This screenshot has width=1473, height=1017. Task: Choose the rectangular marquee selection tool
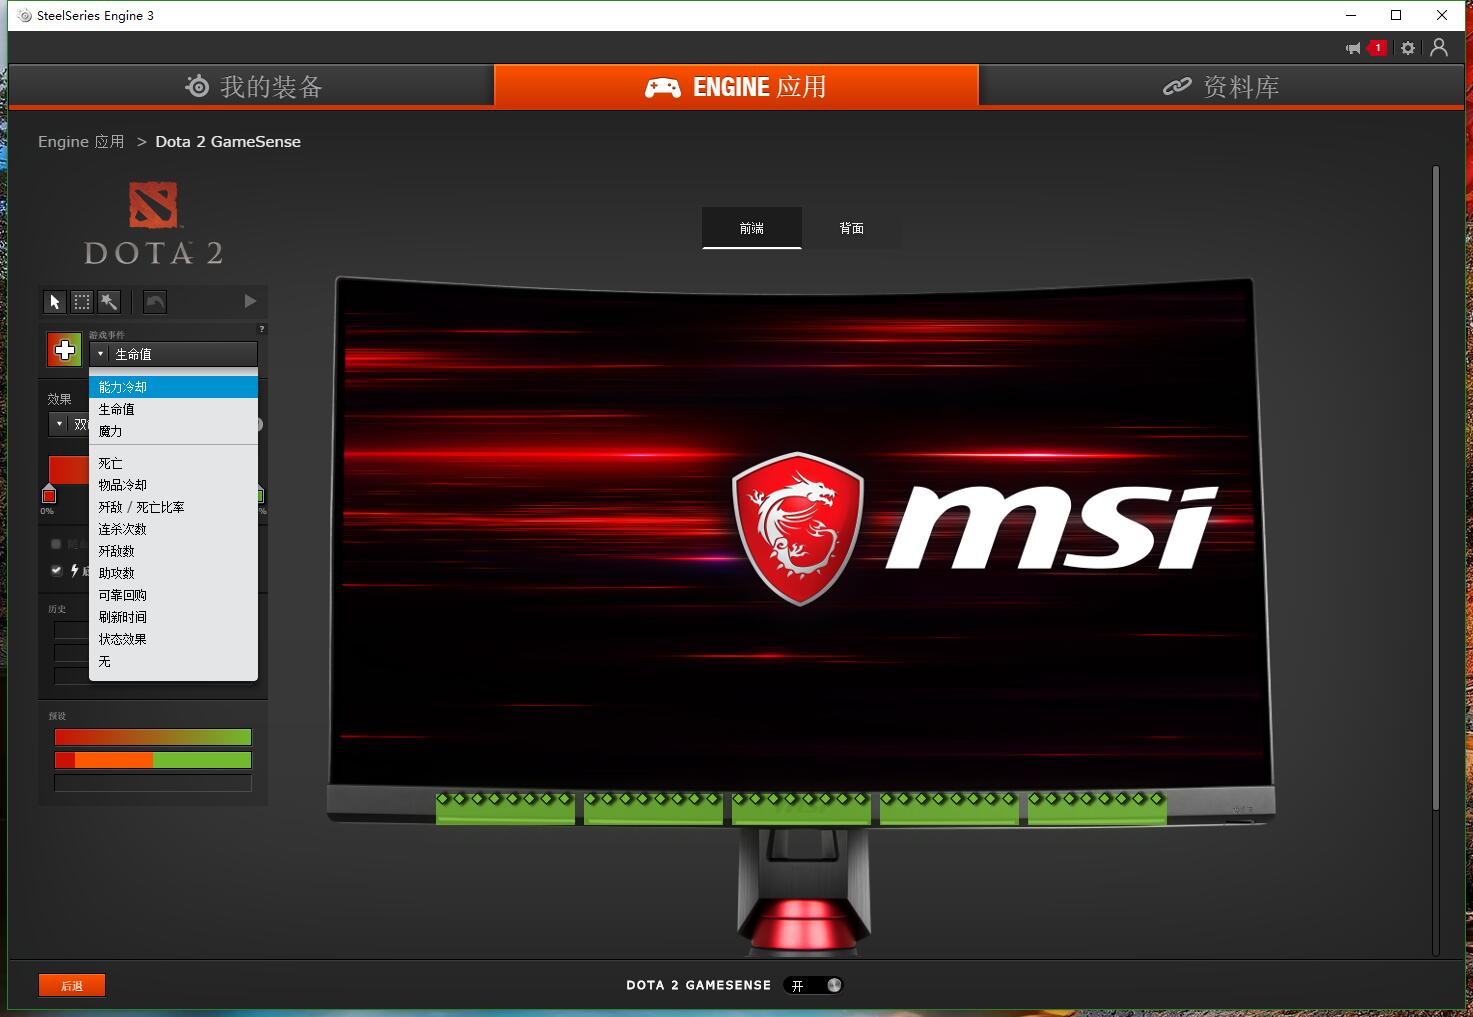[82, 302]
